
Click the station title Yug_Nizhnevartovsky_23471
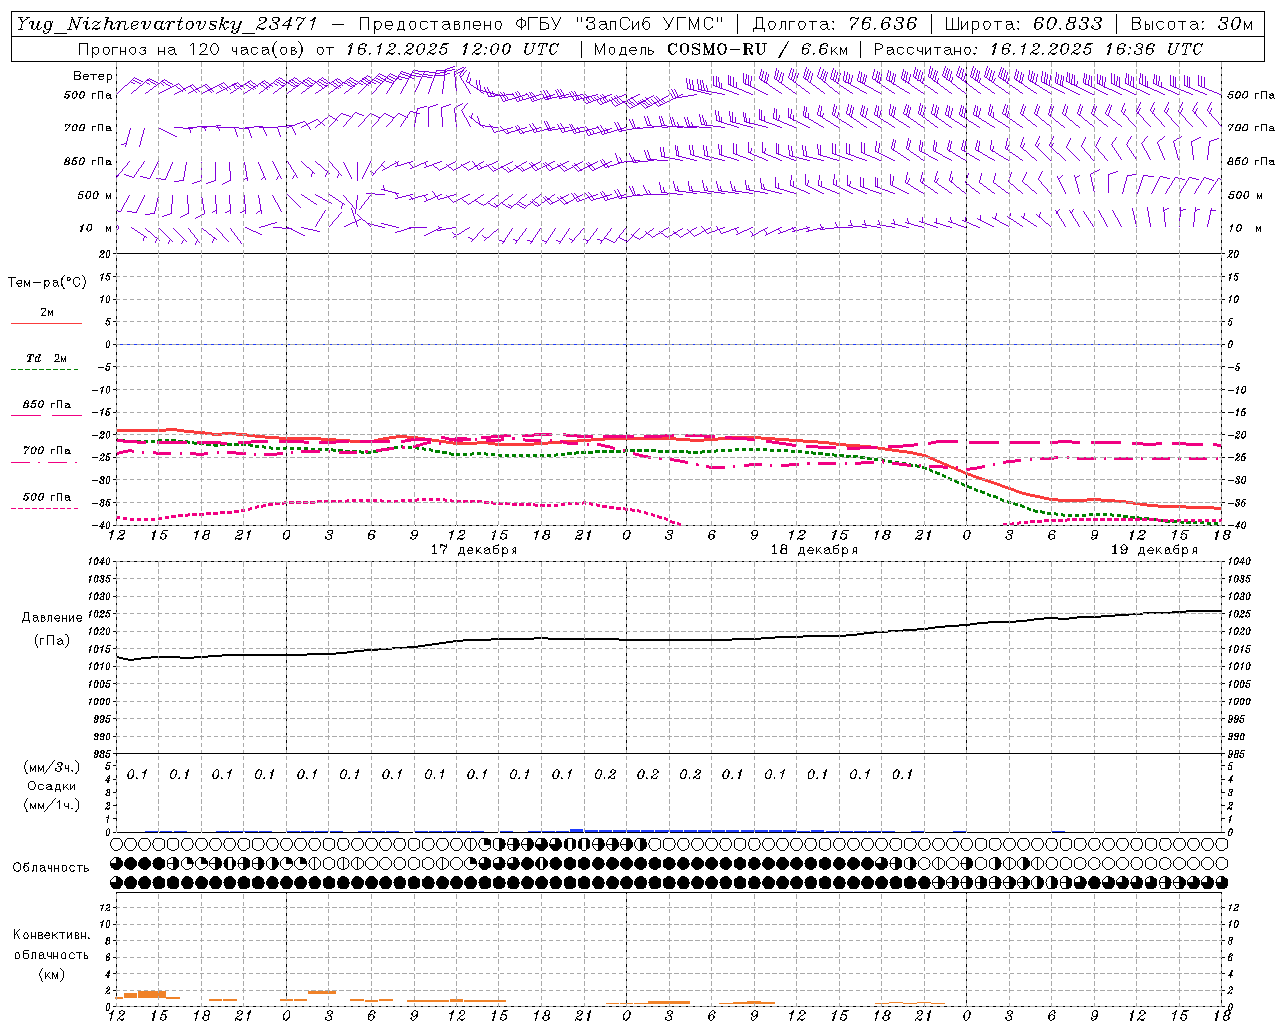click(x=167, y=24)
